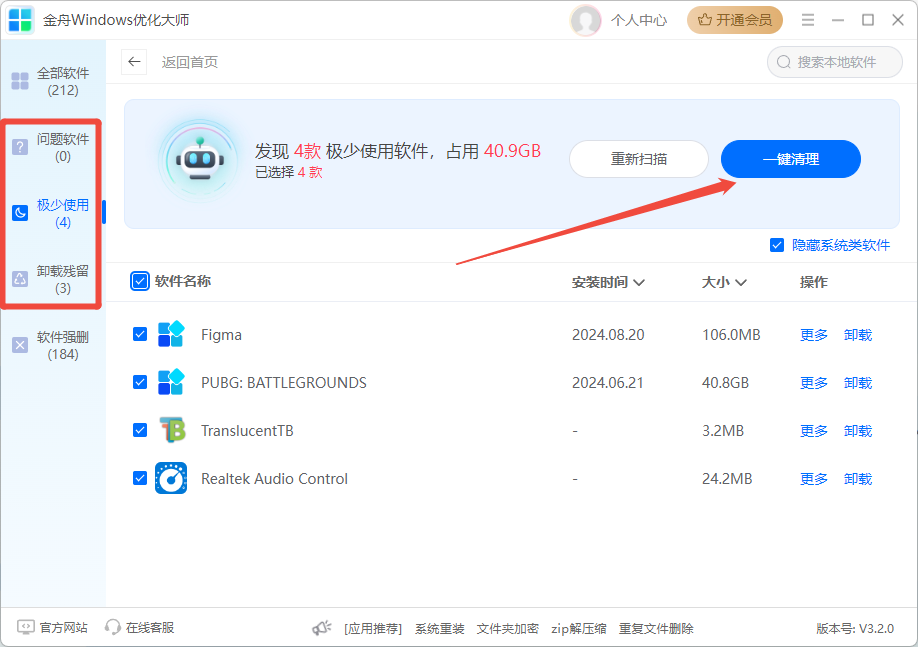918x647 pixels.
Task: Open the 文件夹加密 recommendation link
Action: [507, 629]
